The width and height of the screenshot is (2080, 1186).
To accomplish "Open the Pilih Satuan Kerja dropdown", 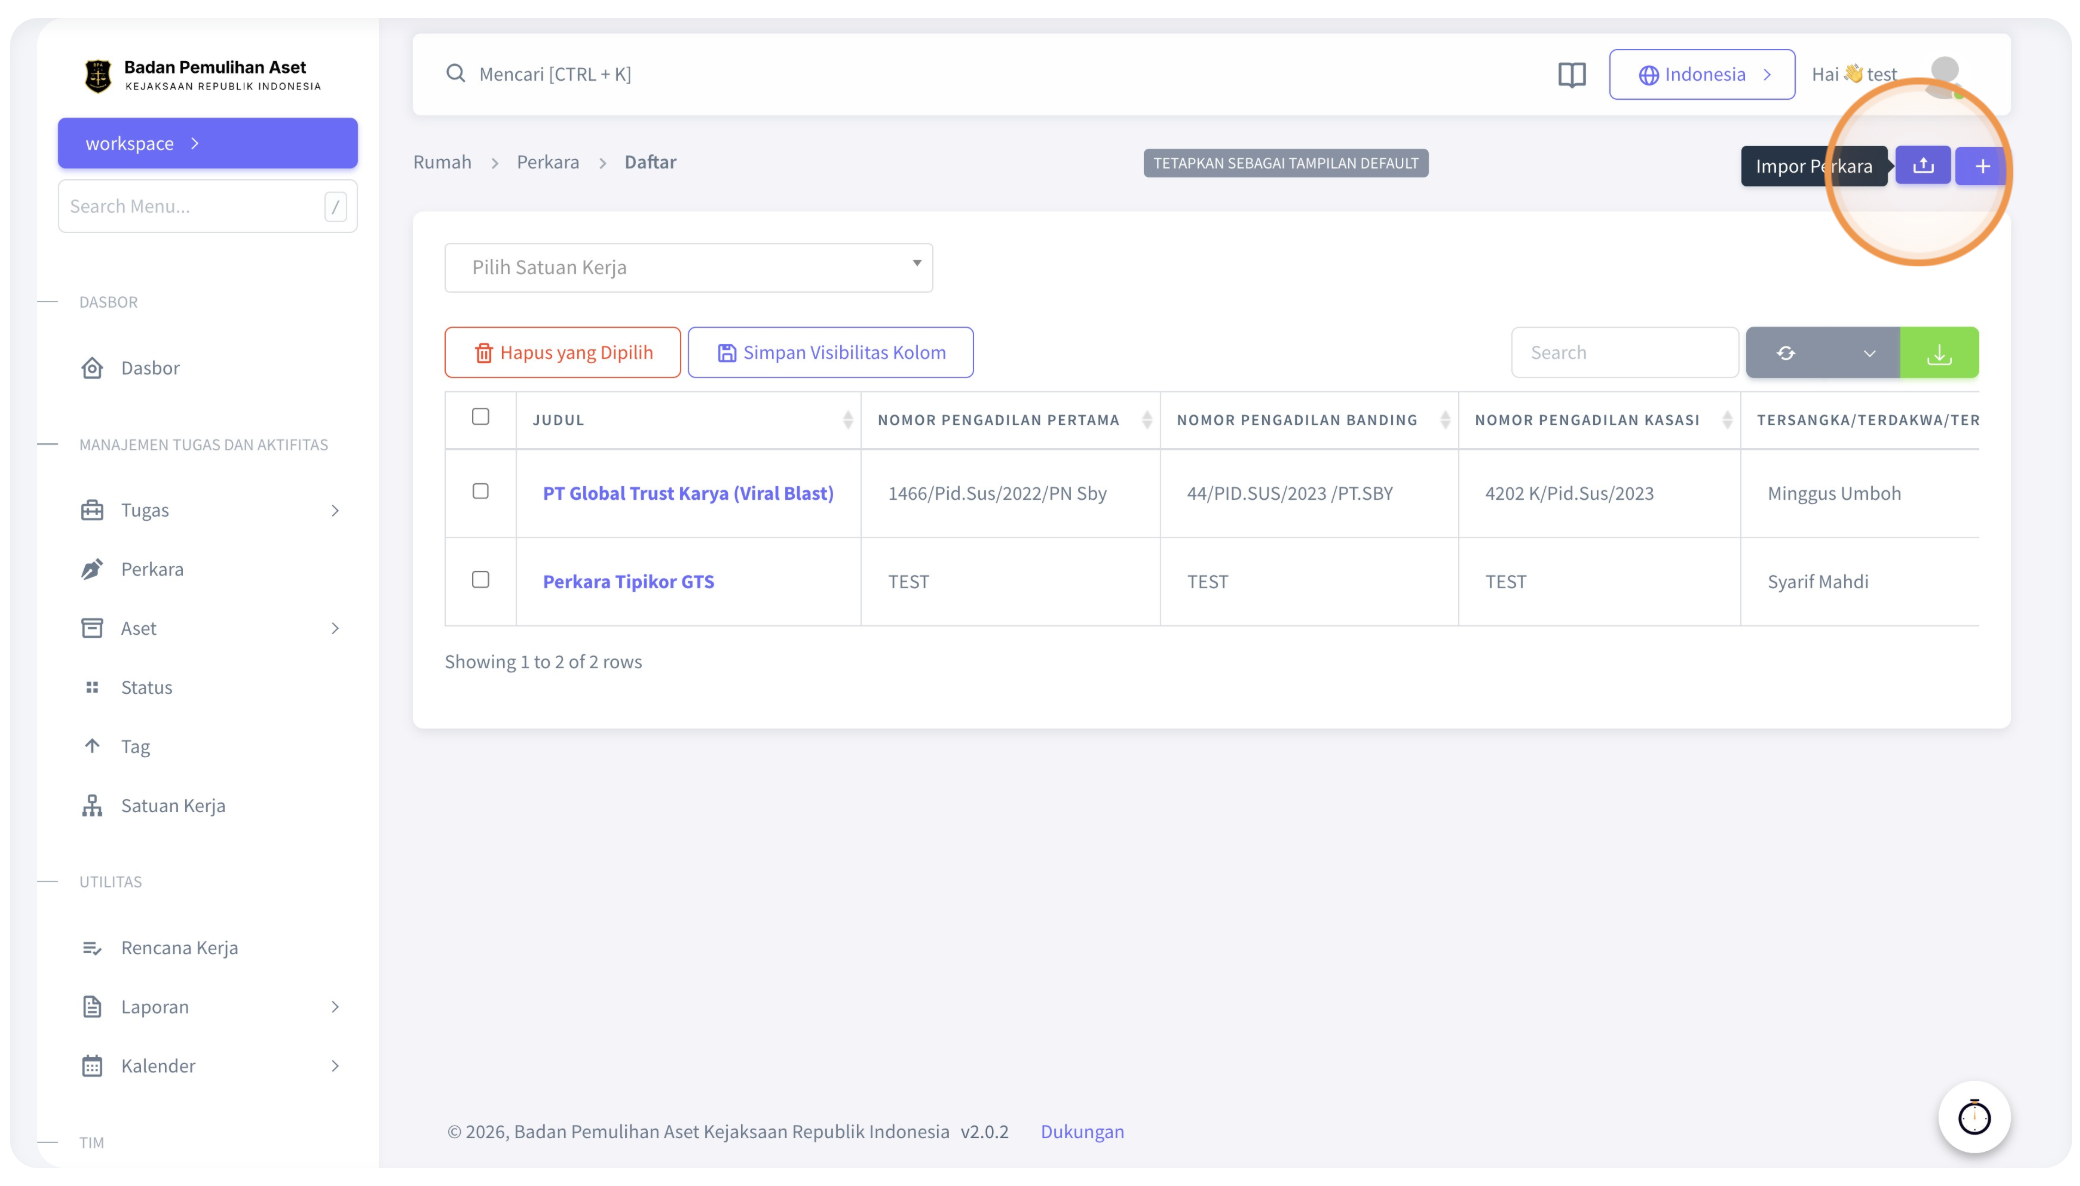I will (x=689, y=268).
